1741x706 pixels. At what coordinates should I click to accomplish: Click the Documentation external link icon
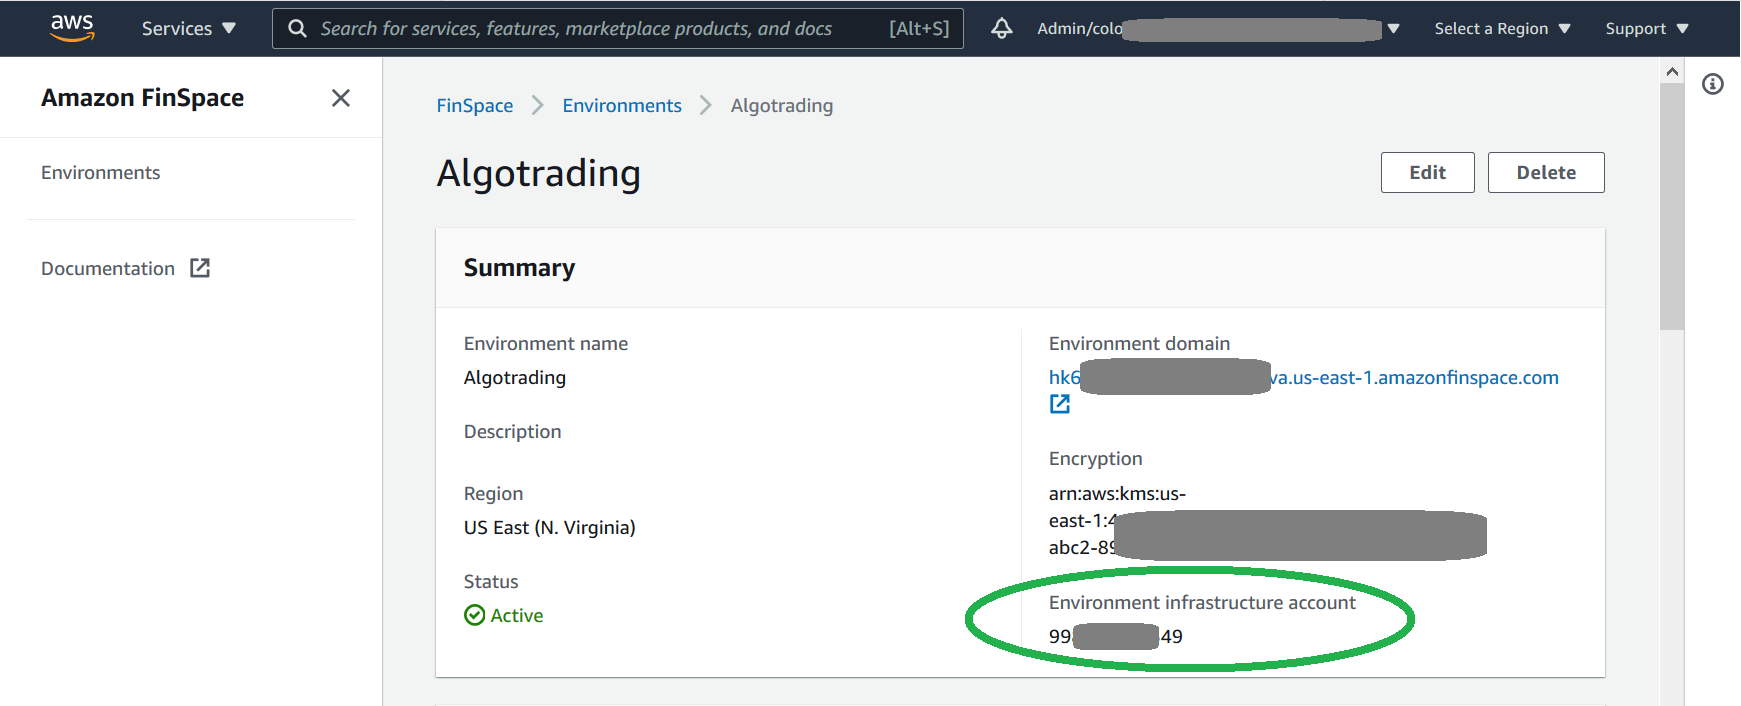click(x=200, y=268)
